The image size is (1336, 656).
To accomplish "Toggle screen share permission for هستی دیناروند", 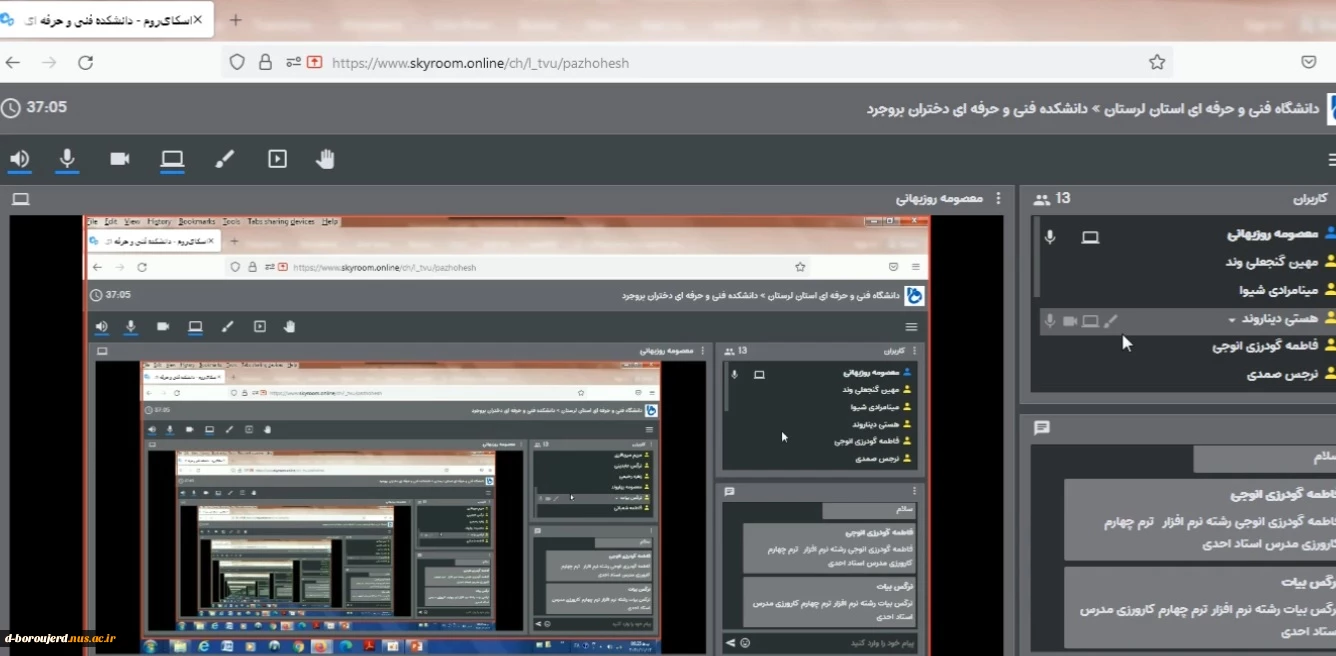I will click(x=1090, y=320).
